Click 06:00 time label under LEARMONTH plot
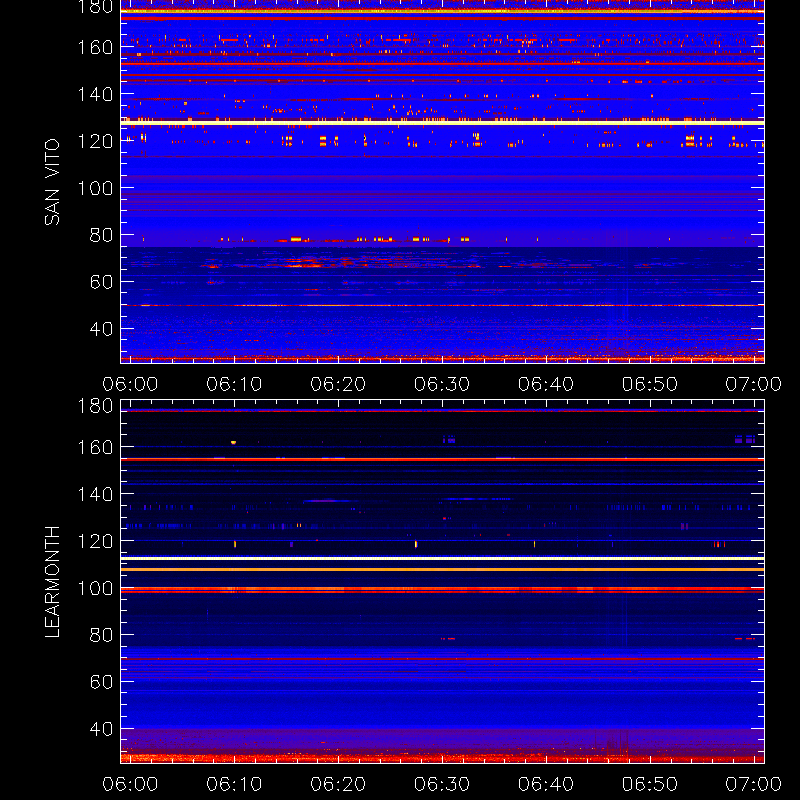Viewport: 800px width, 800px height. 130,784
